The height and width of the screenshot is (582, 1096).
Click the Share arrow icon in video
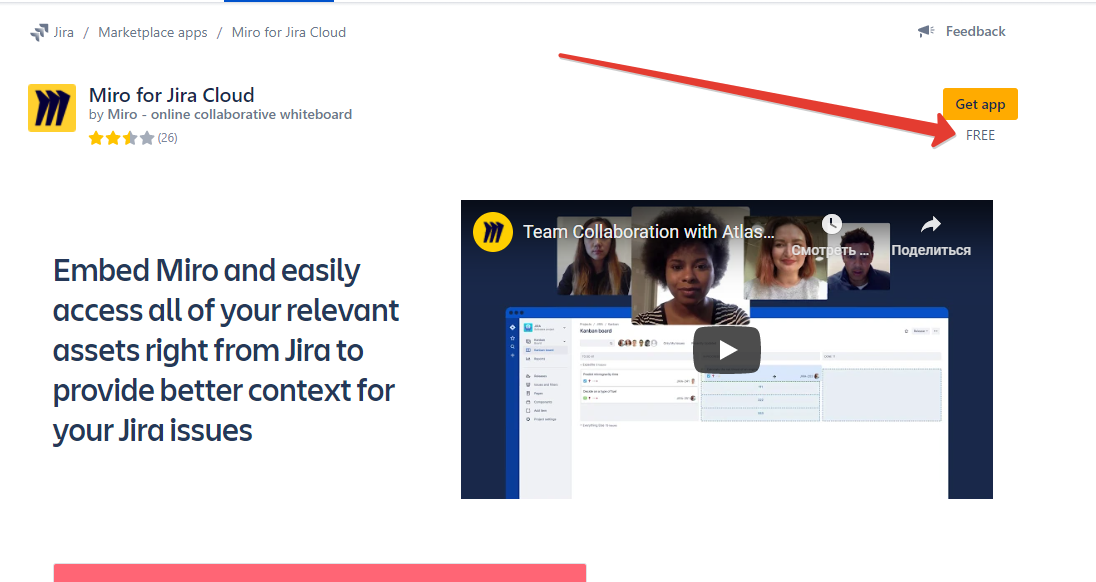(x=930, y=224)
